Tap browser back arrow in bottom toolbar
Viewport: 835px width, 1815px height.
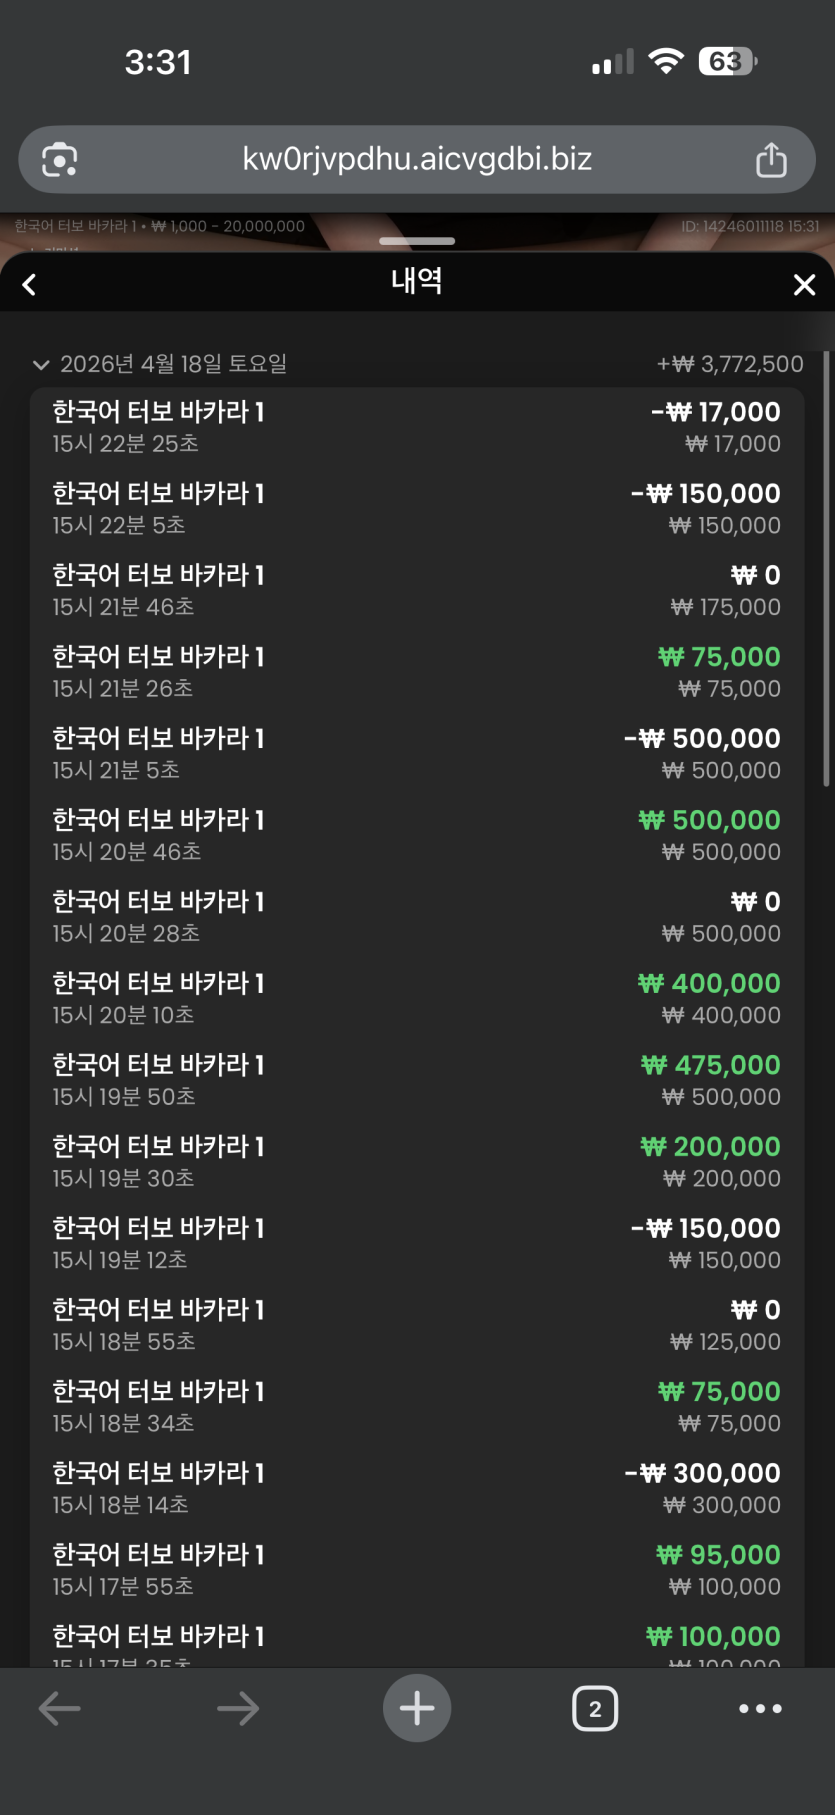coord(60,1708)
